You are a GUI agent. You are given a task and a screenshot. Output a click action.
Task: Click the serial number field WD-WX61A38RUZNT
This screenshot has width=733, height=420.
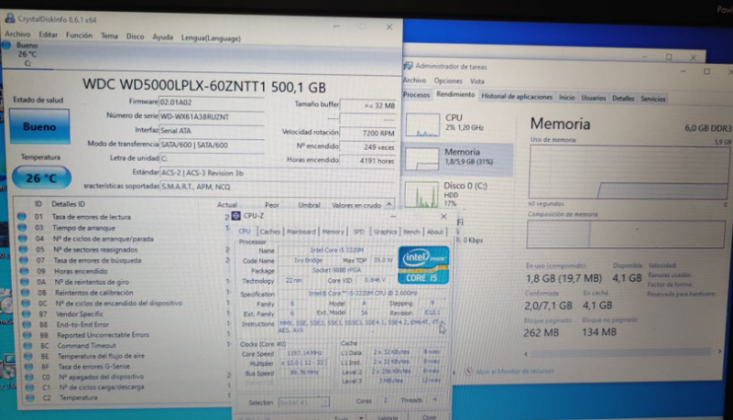(211, 116)
